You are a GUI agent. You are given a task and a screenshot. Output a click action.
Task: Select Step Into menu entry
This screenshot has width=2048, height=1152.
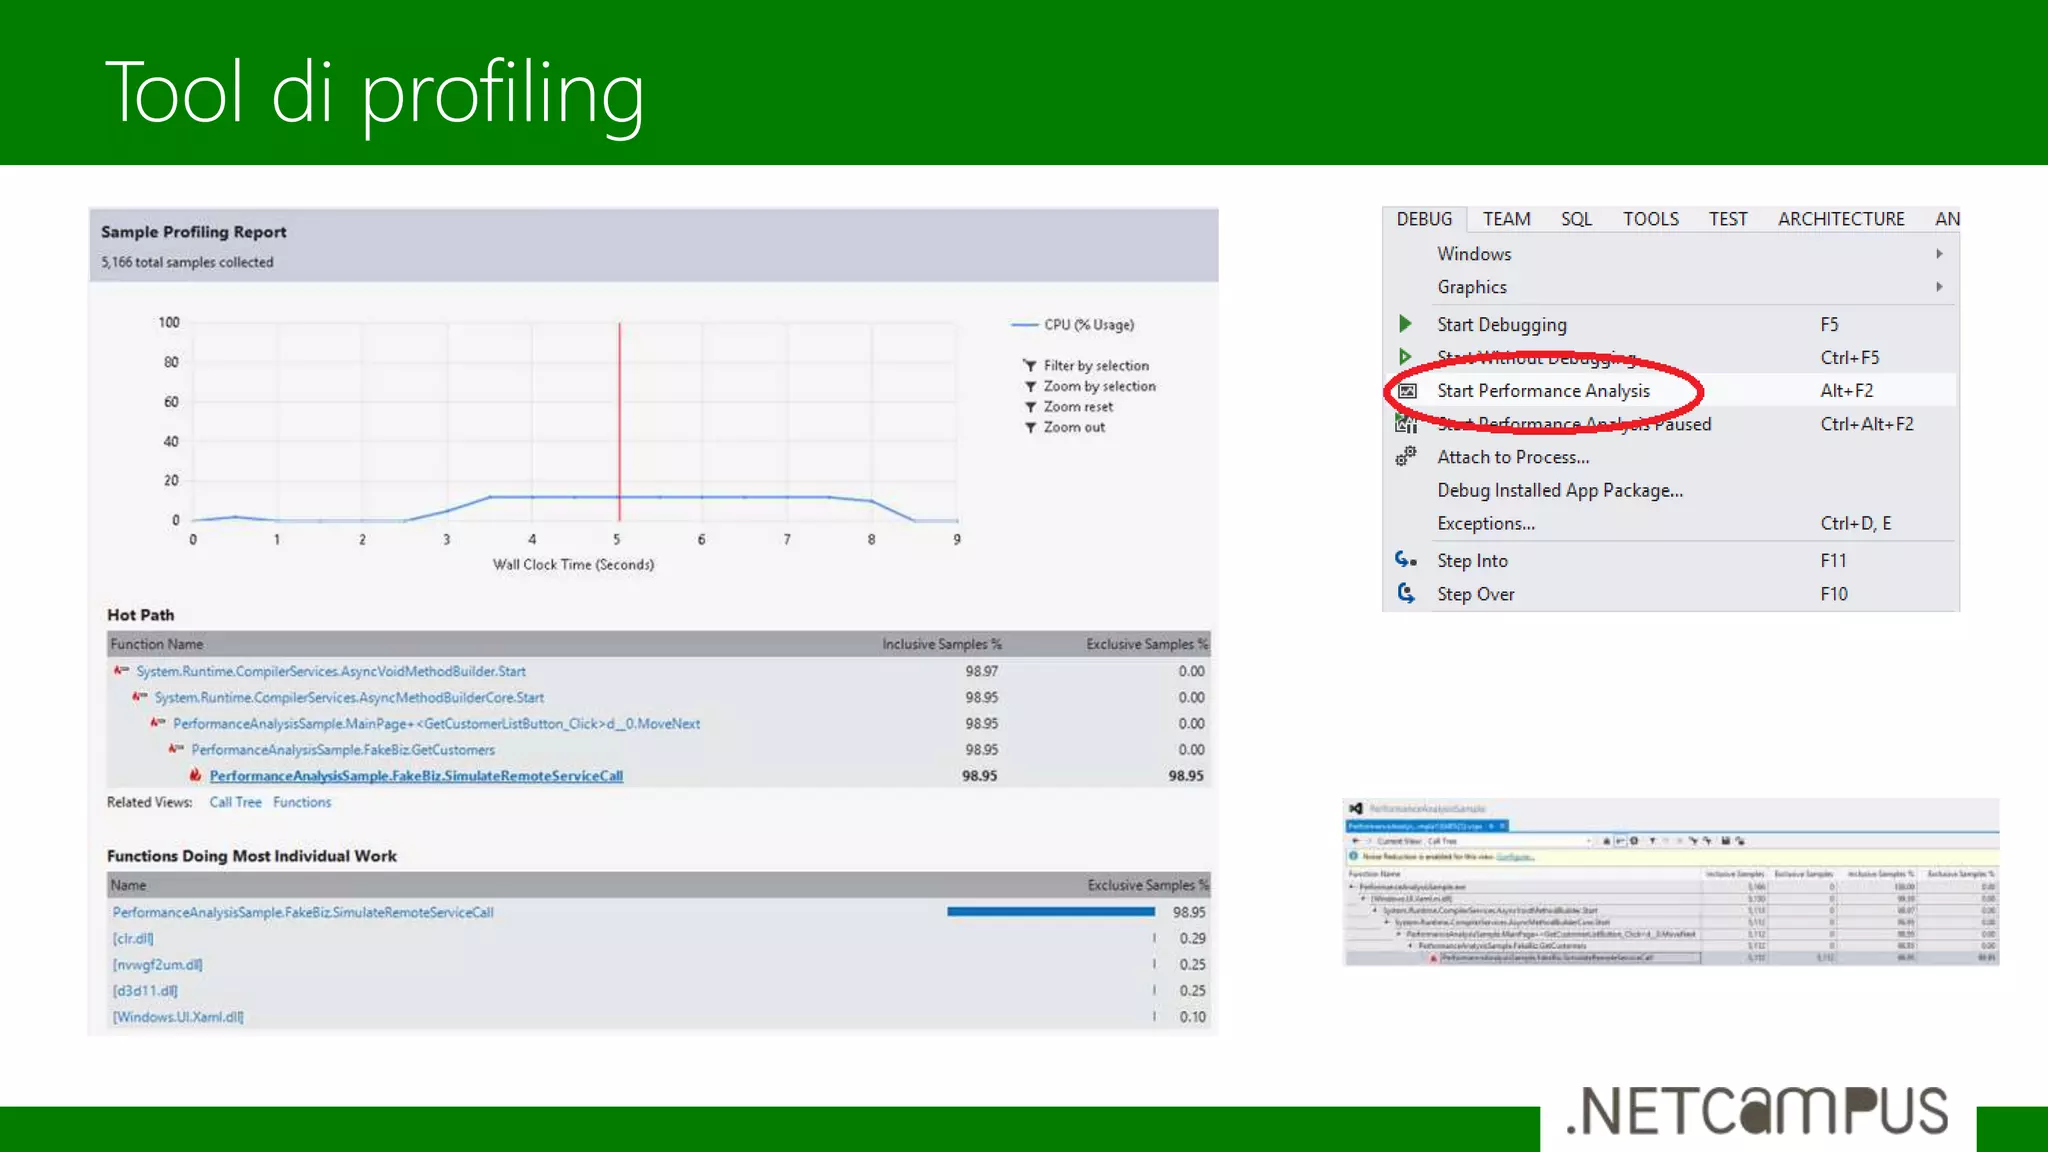point(1670,561)
